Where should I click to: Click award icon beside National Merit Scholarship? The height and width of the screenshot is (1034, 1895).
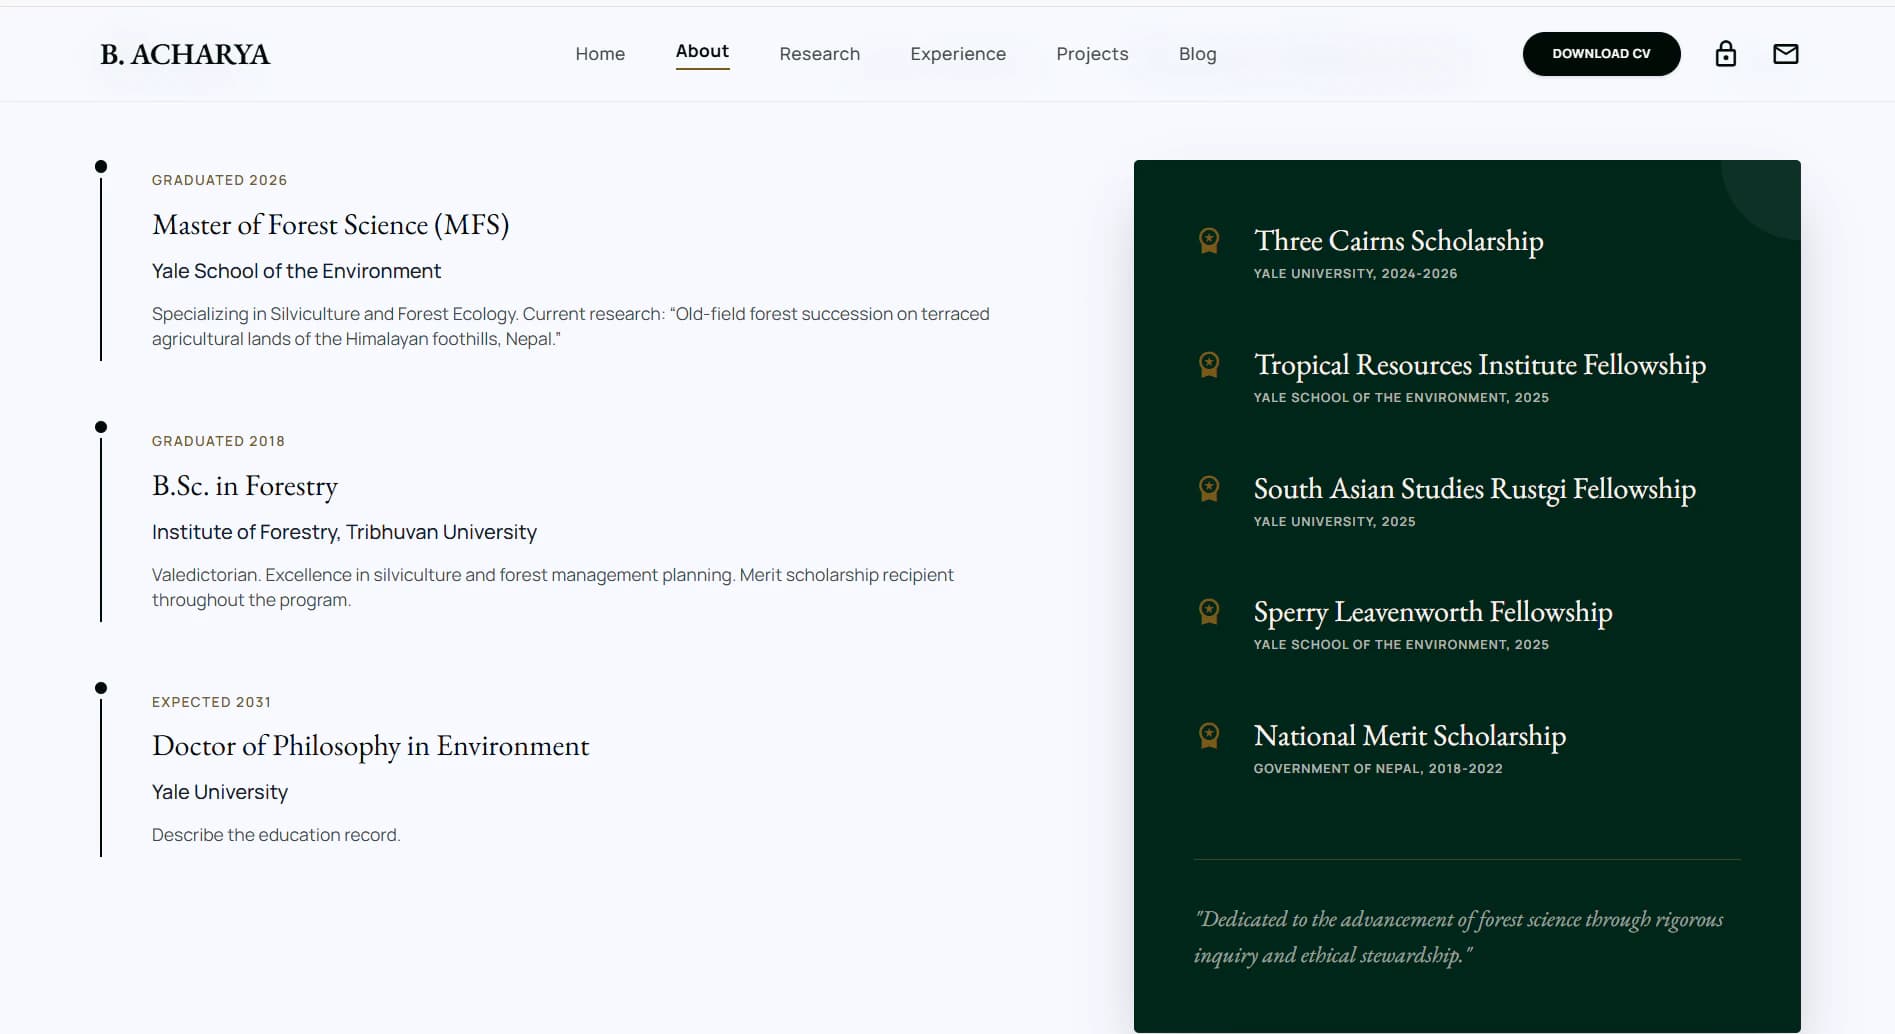[1209, 735]
